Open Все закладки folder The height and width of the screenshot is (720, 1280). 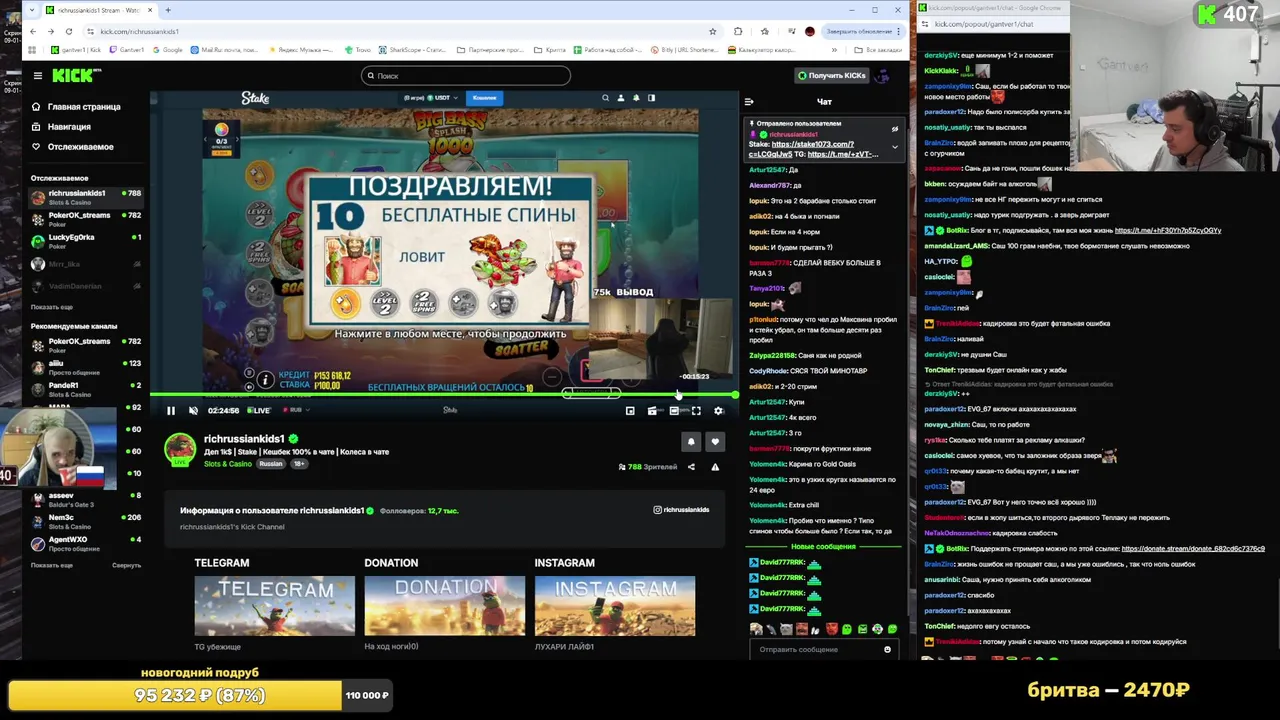(x=880, y=49)
